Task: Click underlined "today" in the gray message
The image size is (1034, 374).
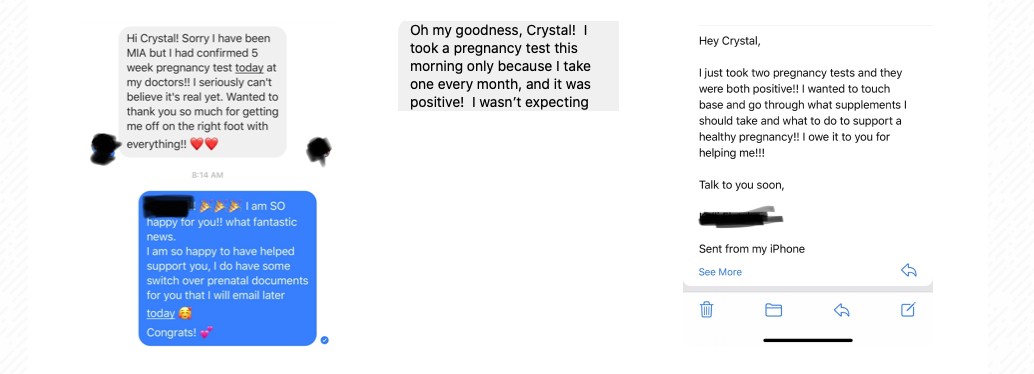Action: (249, 67)
